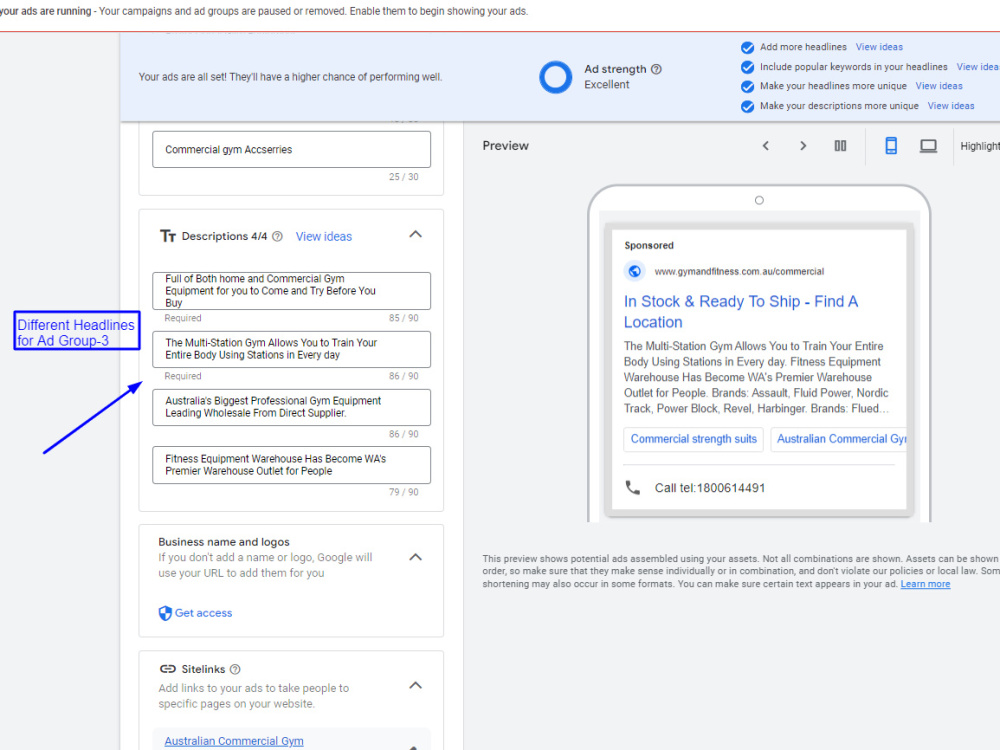Click Commercial strength suits sitelink chip
1000x750 pixels.
point(693,439)
